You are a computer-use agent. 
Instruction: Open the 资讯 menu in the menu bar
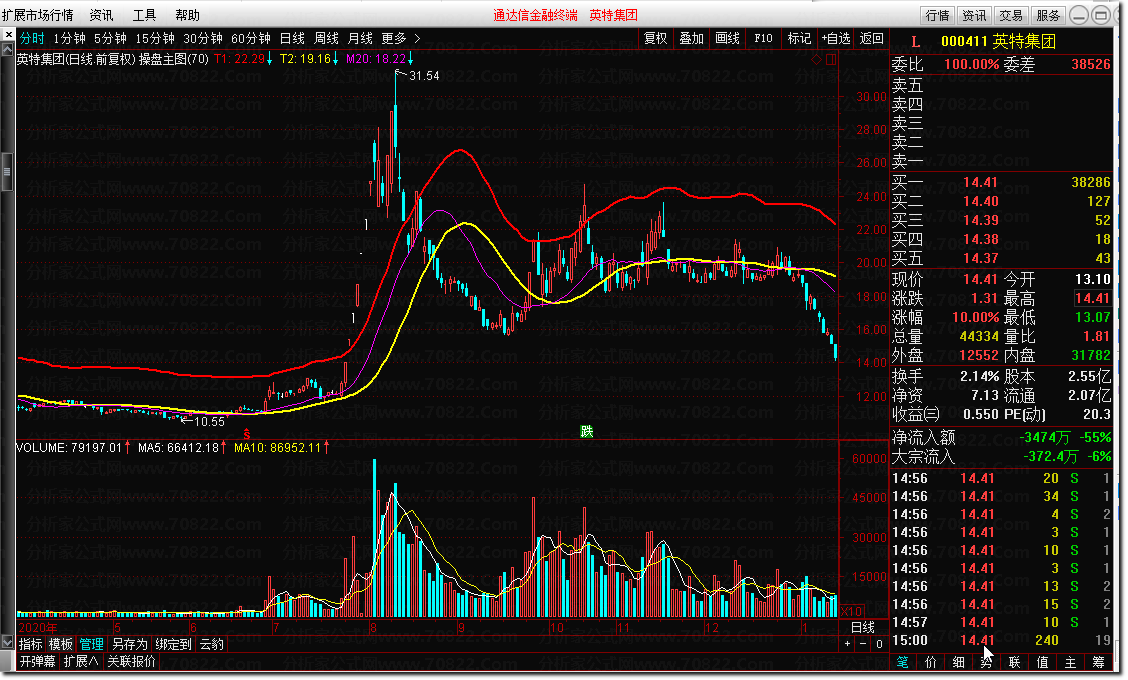pyautogui.click(x=101, y=14)
